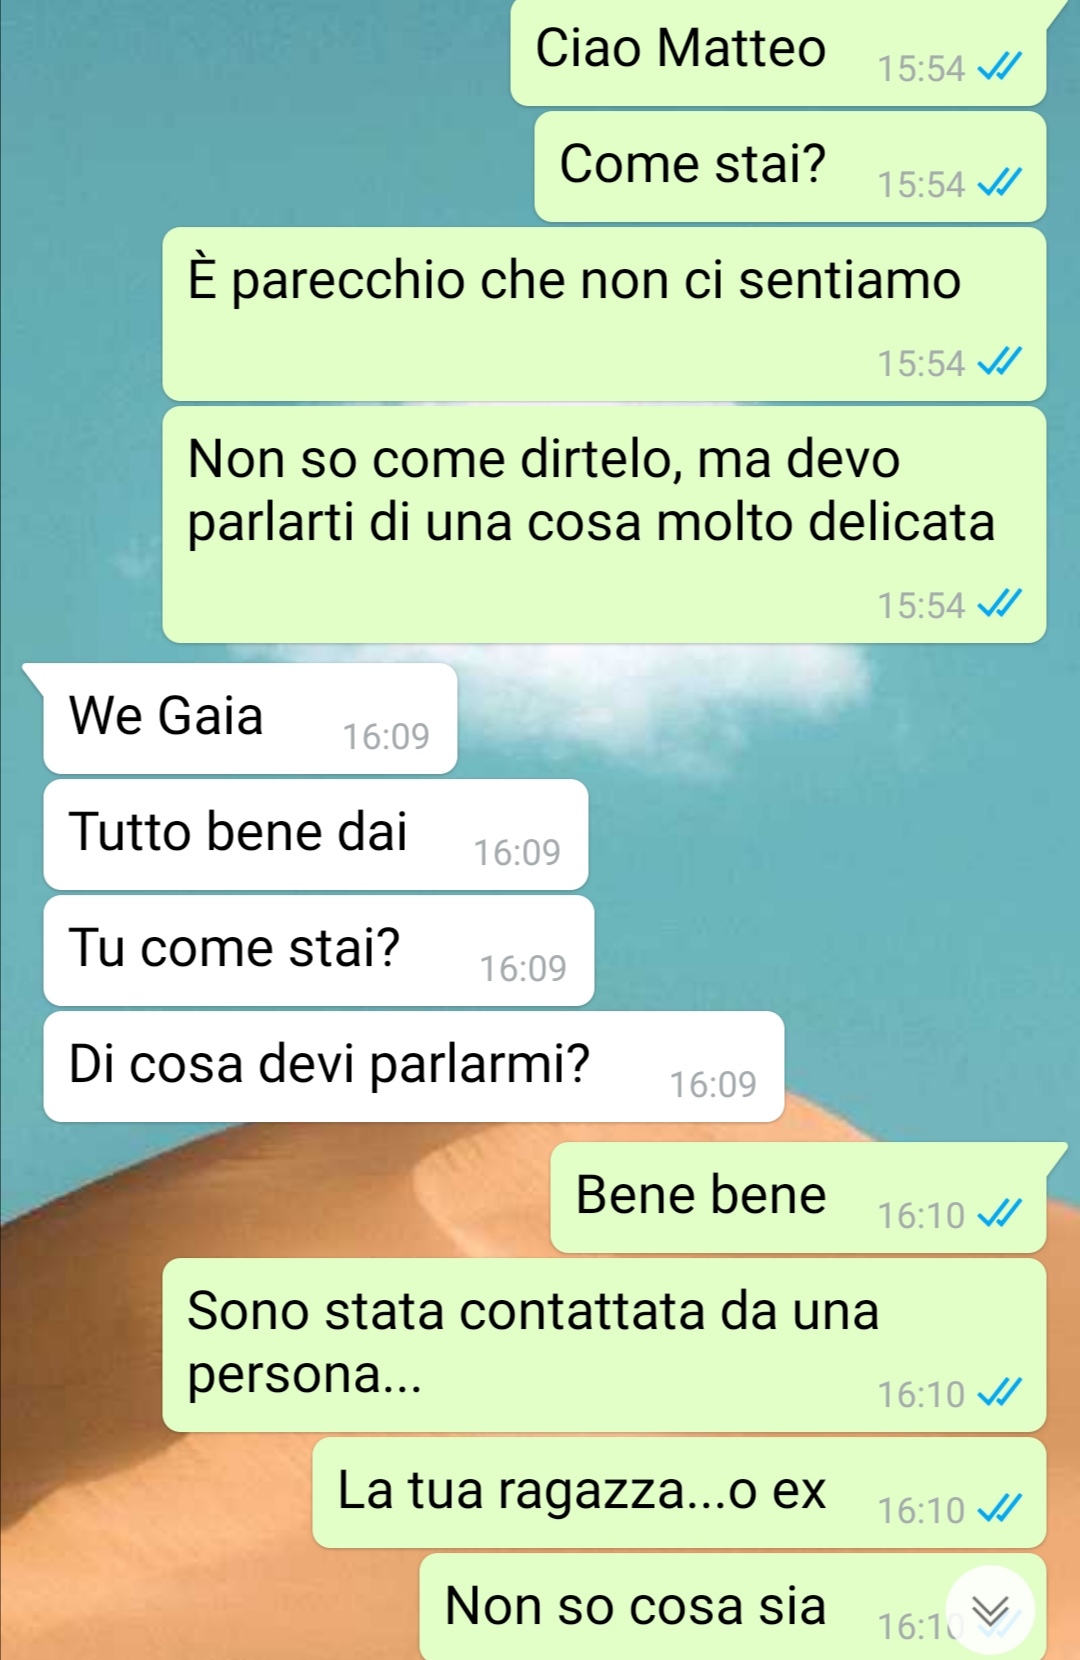1080x1660 pixels.
Task: Tap 'Sono stata contattata da una persona' bubble
Action: pos(604,1345)
